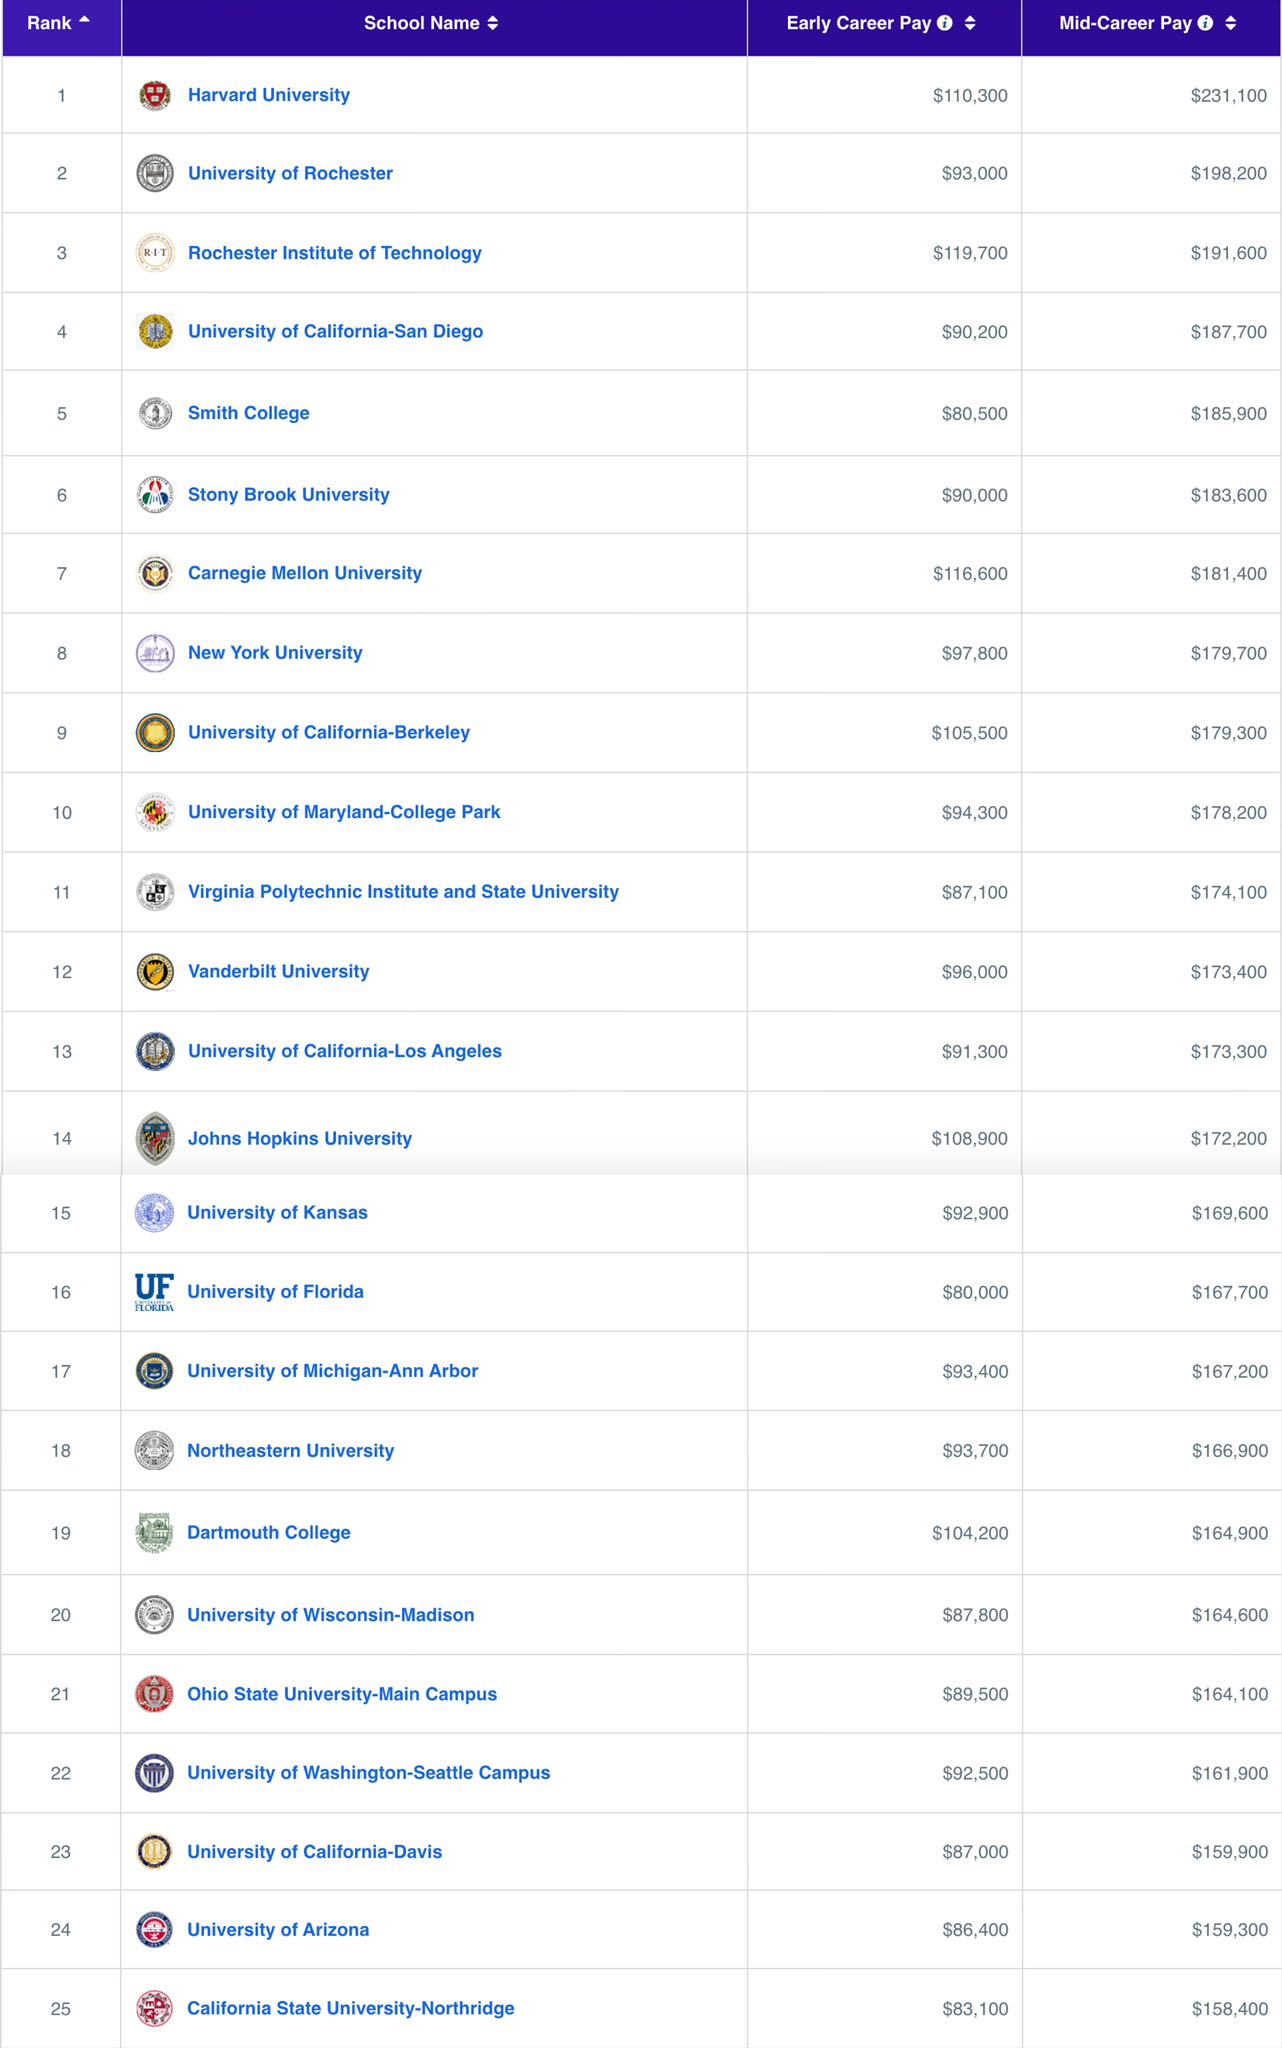Click the Early Career Pay info icon

click(945, 23)
